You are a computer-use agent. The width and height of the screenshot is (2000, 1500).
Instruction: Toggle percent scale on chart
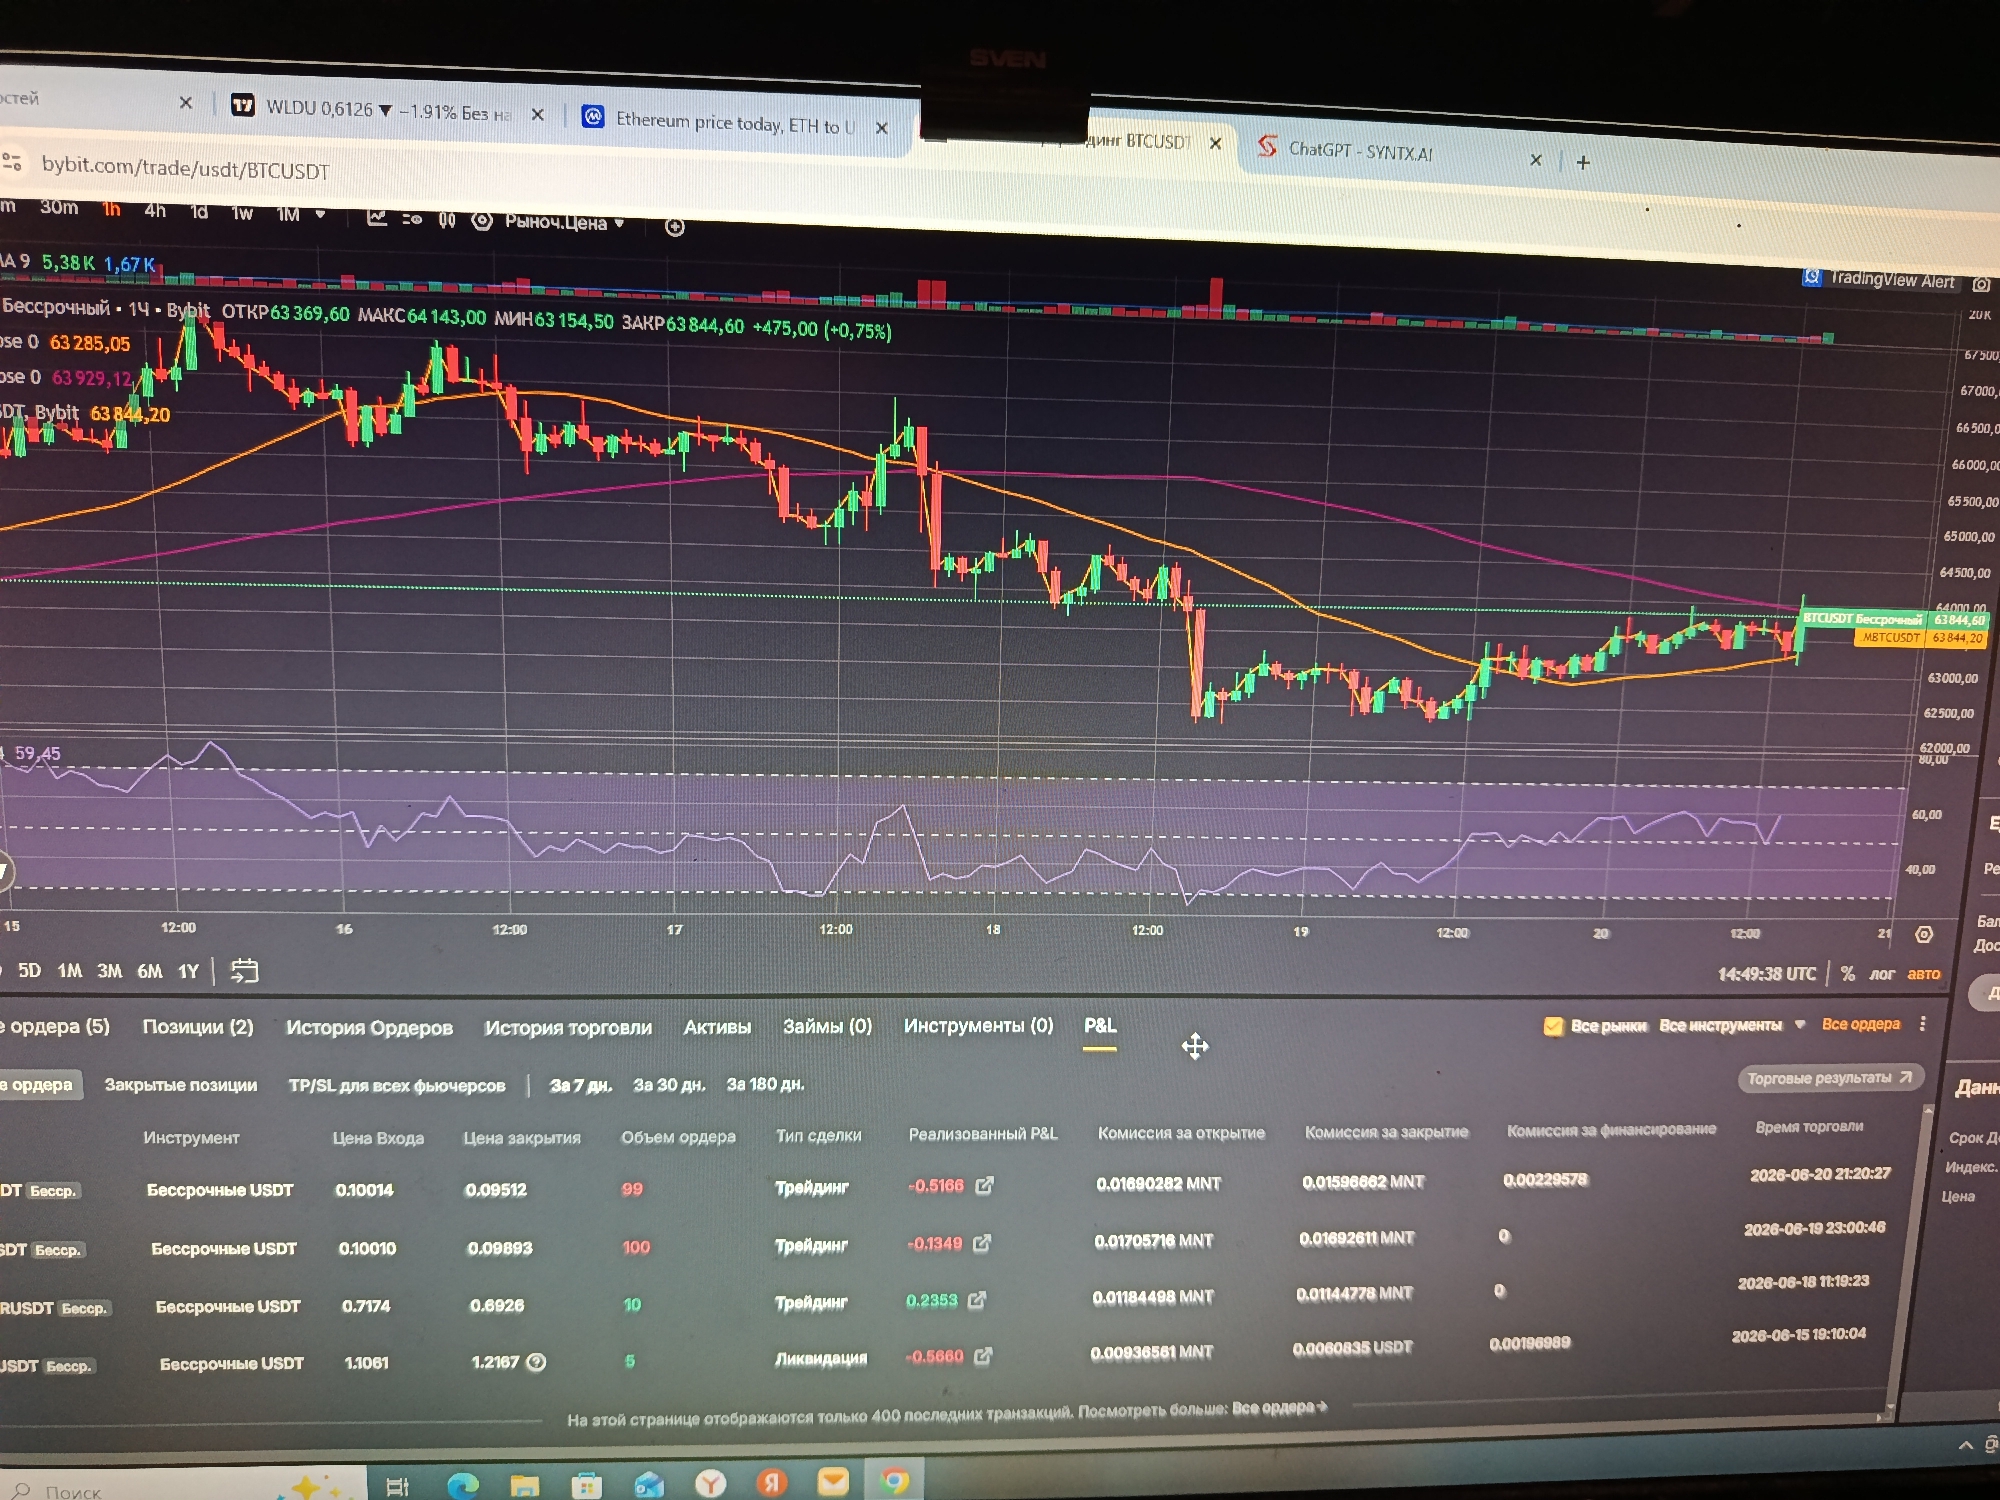pos(1848,973)
